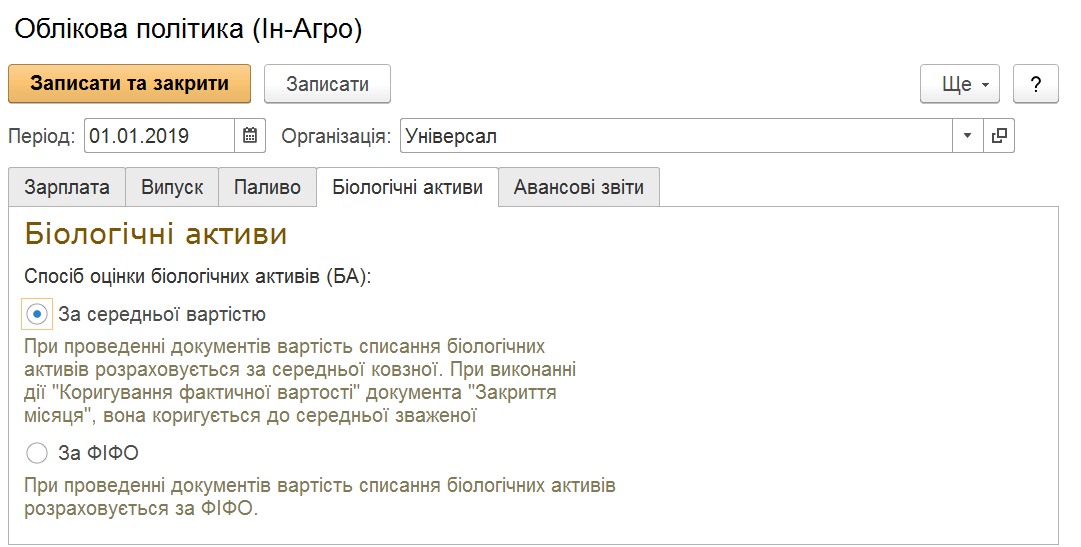The image size is (1081, 547).
Task: Open the Ще dropdown menu
Action: coord(960,84)
